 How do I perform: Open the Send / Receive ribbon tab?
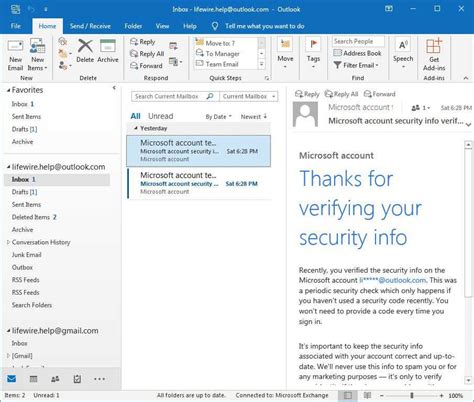90,26
